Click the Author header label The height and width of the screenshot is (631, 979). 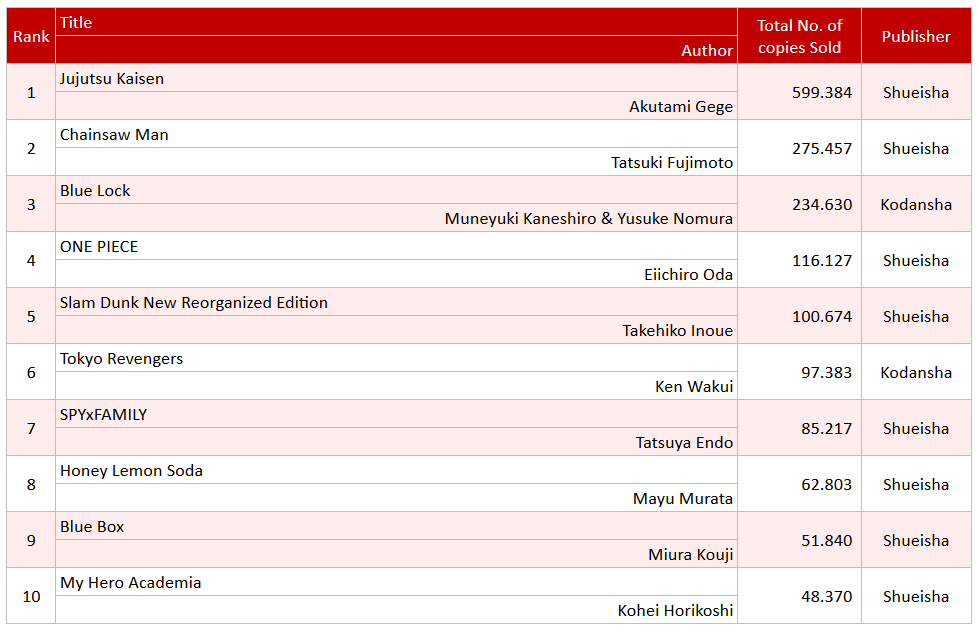(x=707, y=51)
